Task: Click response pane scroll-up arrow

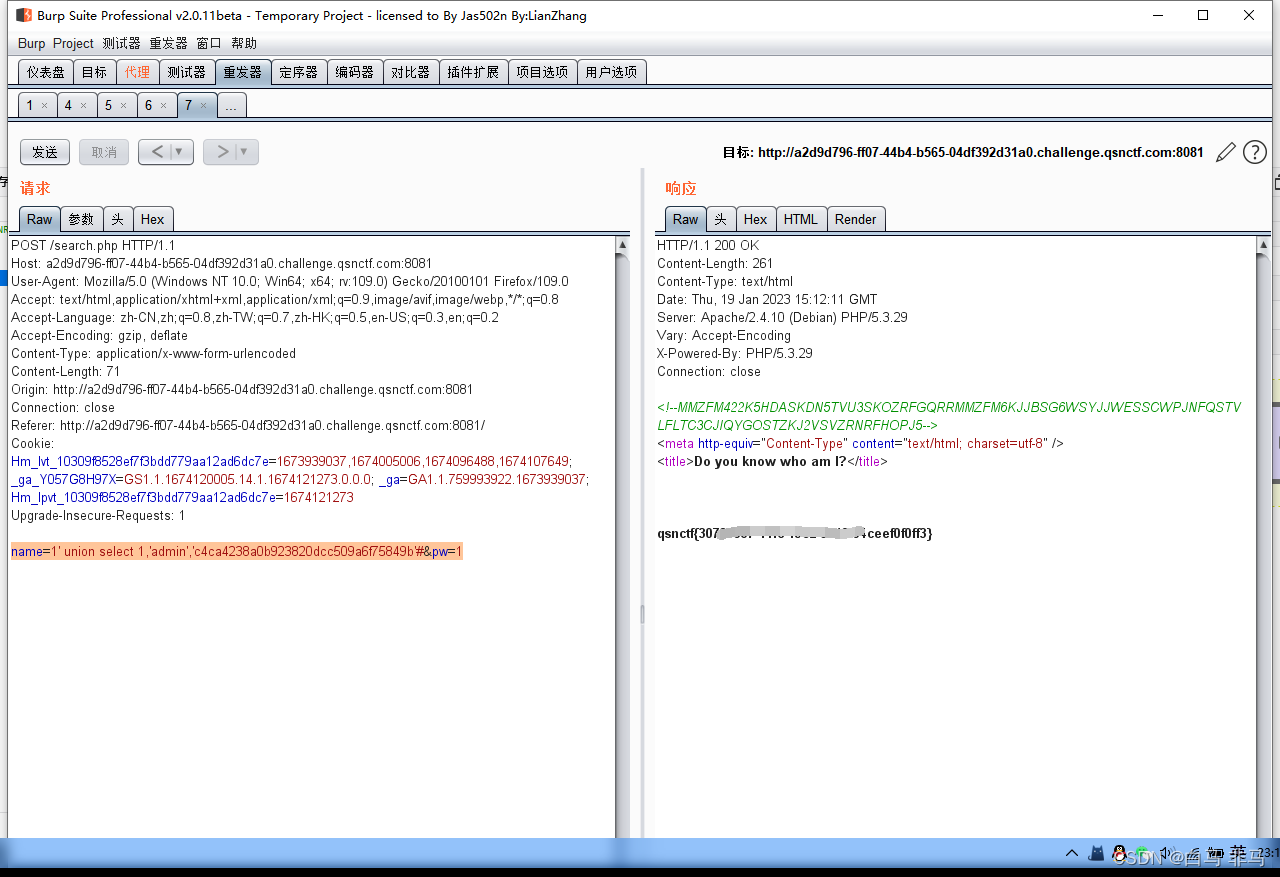Action: pos(1264,244)
